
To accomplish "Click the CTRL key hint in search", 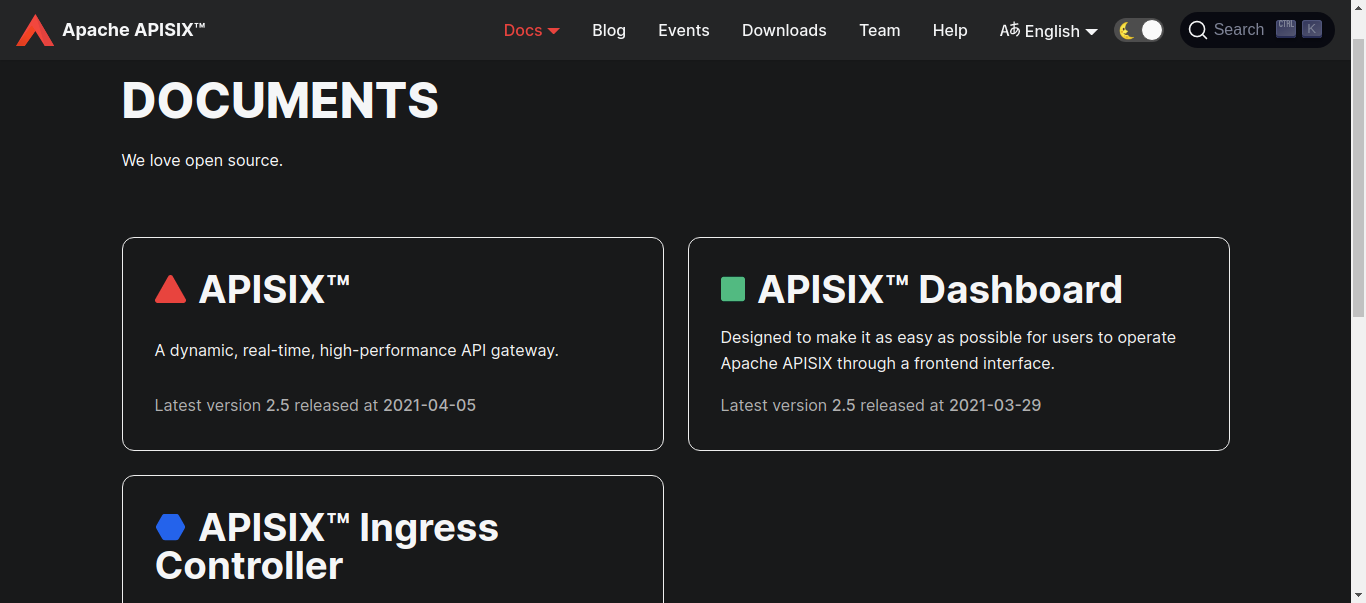I will coord(1286,29).
